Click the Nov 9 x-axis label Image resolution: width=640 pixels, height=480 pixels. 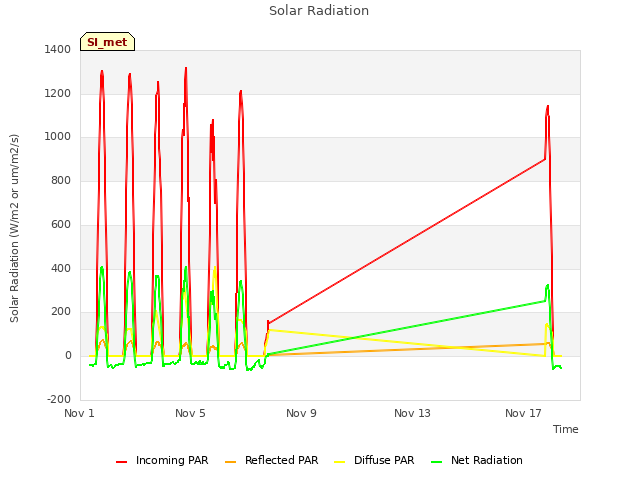[x=301, y=413]
